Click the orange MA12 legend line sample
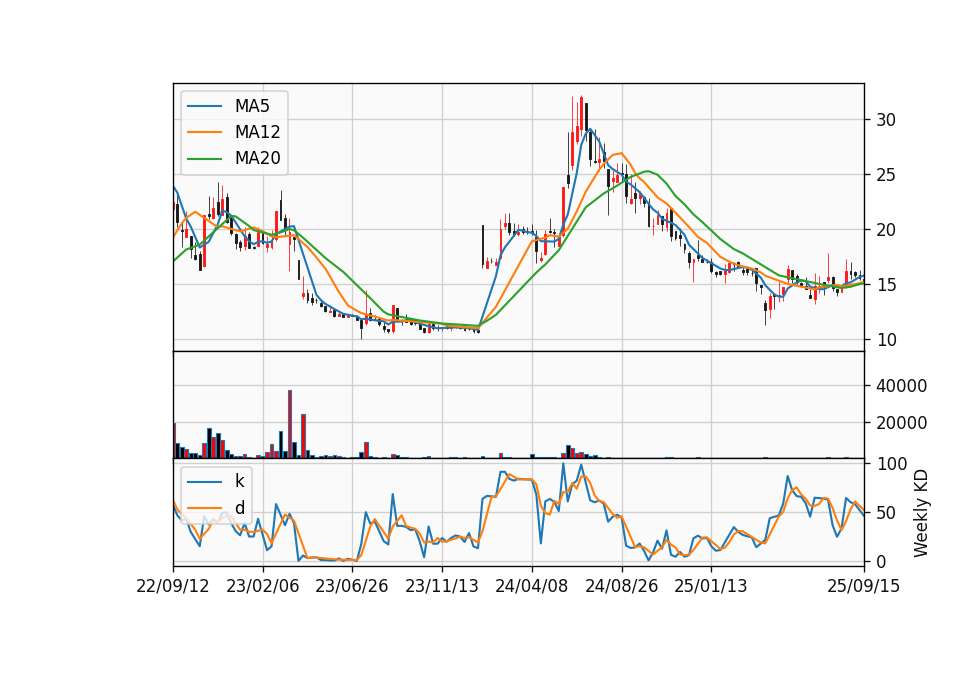The width and height of the screenshot is (960, 690). click(204, 132)
